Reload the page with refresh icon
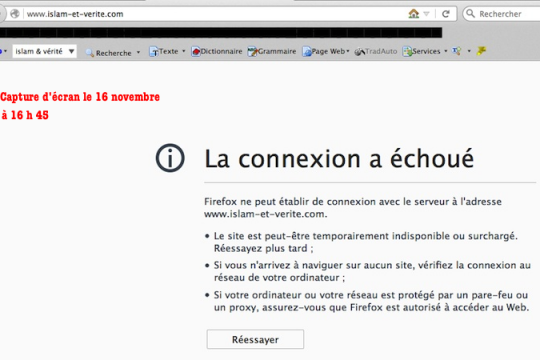 click(x=446, y=14)
